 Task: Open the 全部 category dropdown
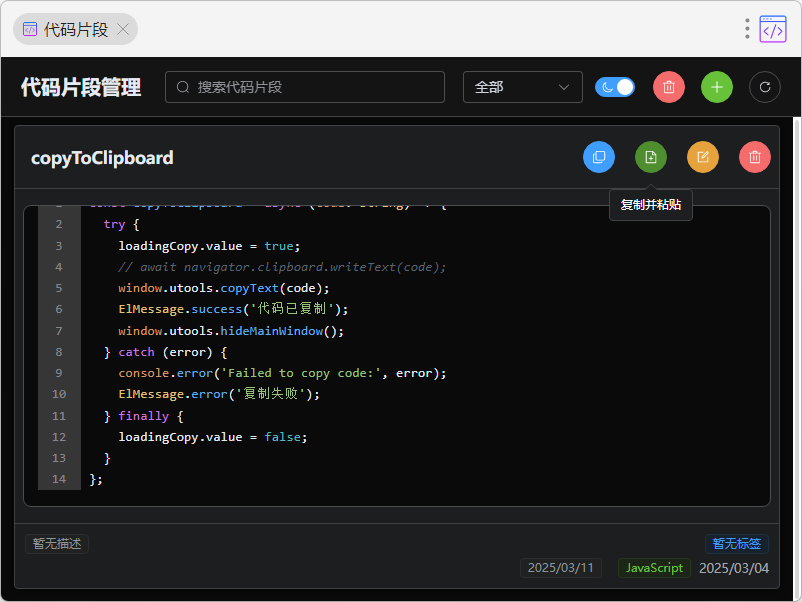(523, 87)
